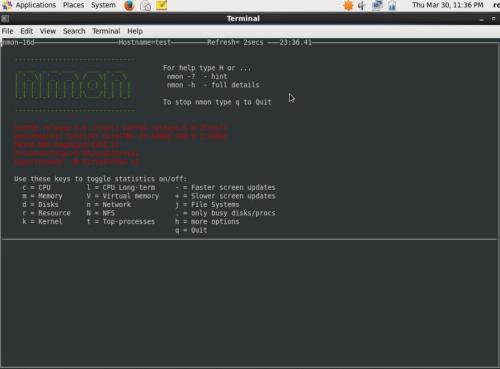This screenshot has width=500, height=369.
Task: Click the 'l = CPU Long-term' text
Action: pos(121,188)
